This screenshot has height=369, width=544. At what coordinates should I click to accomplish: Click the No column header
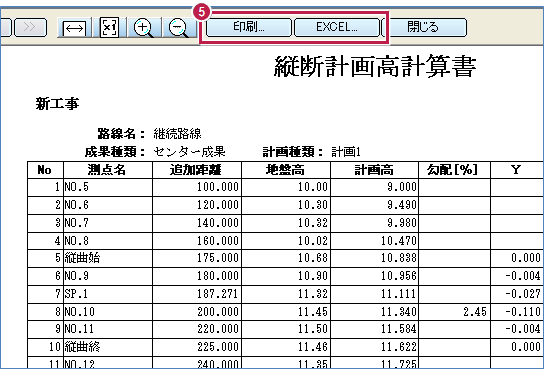[45, 170]
